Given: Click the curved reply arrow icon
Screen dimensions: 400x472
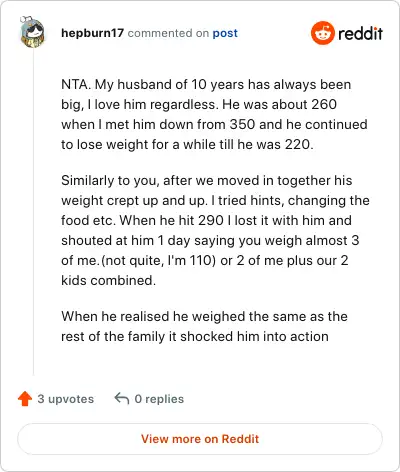Looking at the screenshot, I should (122, 398).
